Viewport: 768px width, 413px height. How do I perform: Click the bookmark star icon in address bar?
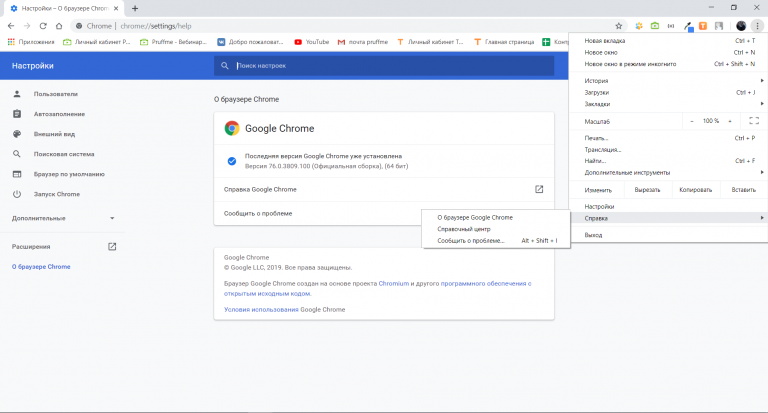coord(619,25)
